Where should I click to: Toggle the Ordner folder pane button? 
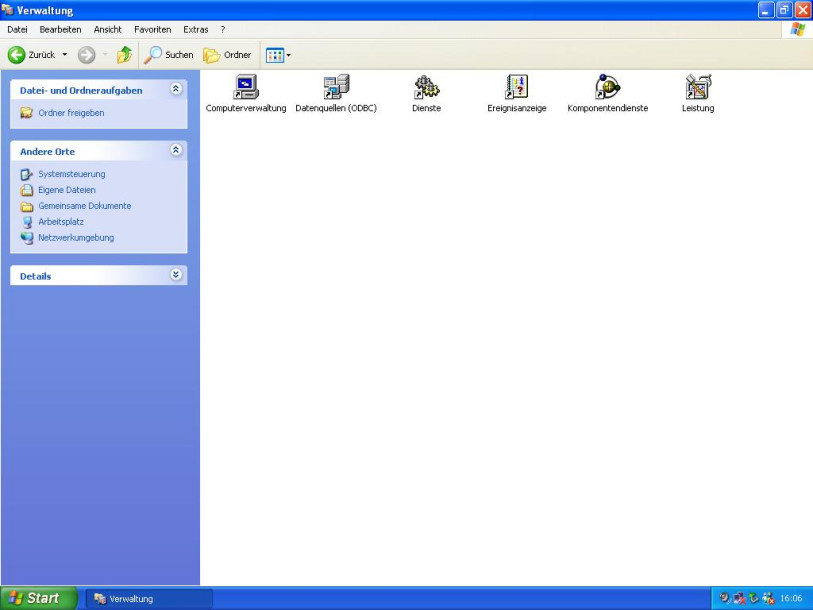tap(227, 55)
